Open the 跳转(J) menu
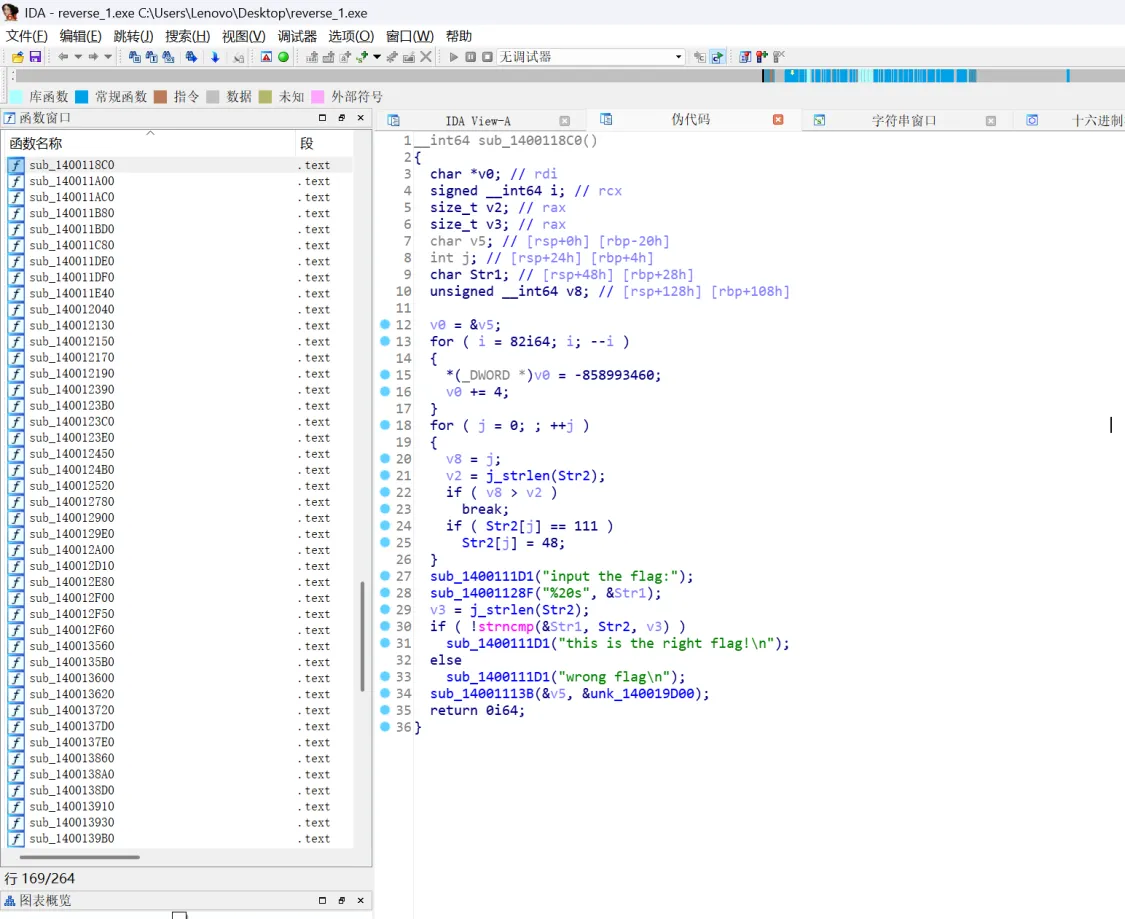 point(133,36)
